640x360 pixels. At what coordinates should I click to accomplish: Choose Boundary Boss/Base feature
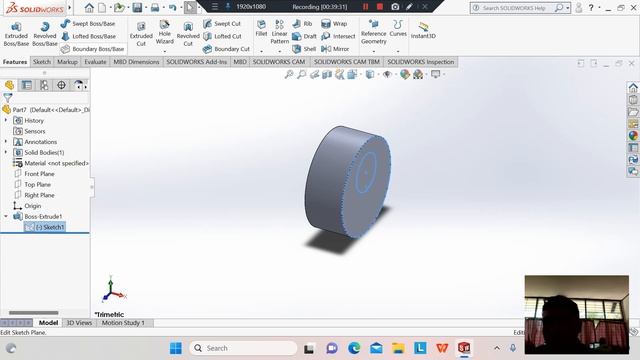(93, 49)
